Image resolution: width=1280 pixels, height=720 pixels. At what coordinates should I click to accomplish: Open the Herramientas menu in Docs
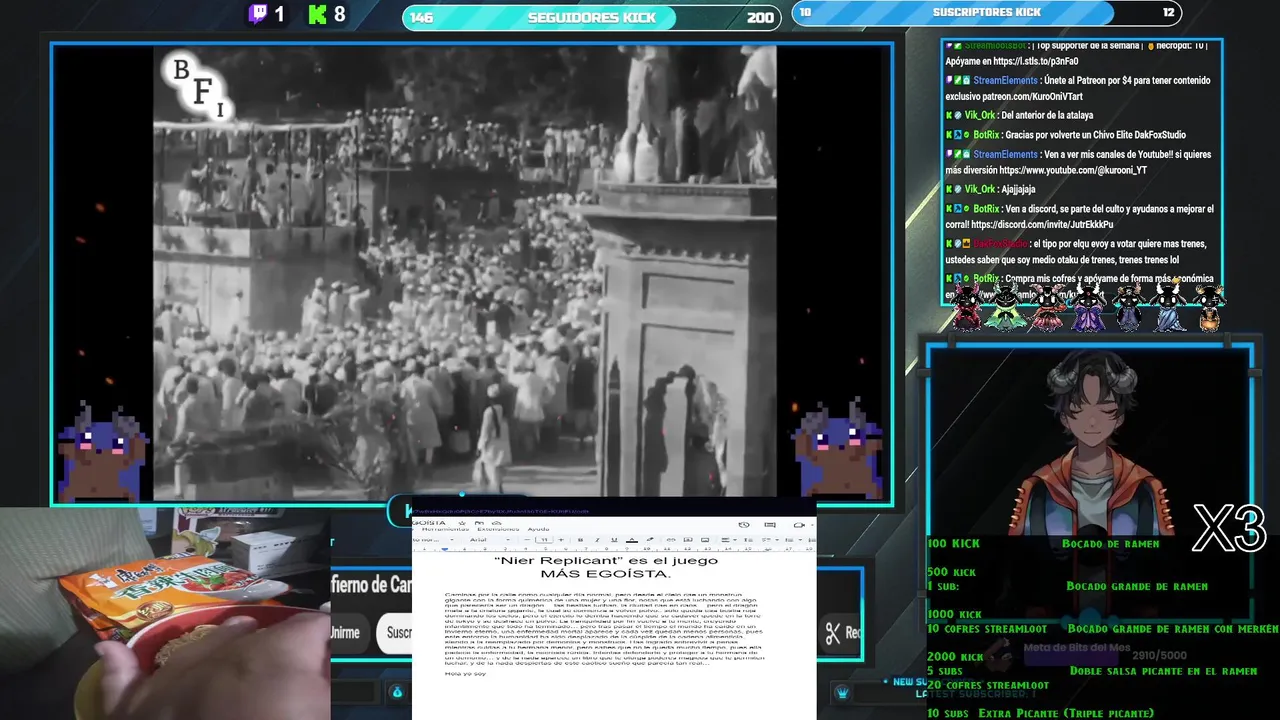click(445, 529)
